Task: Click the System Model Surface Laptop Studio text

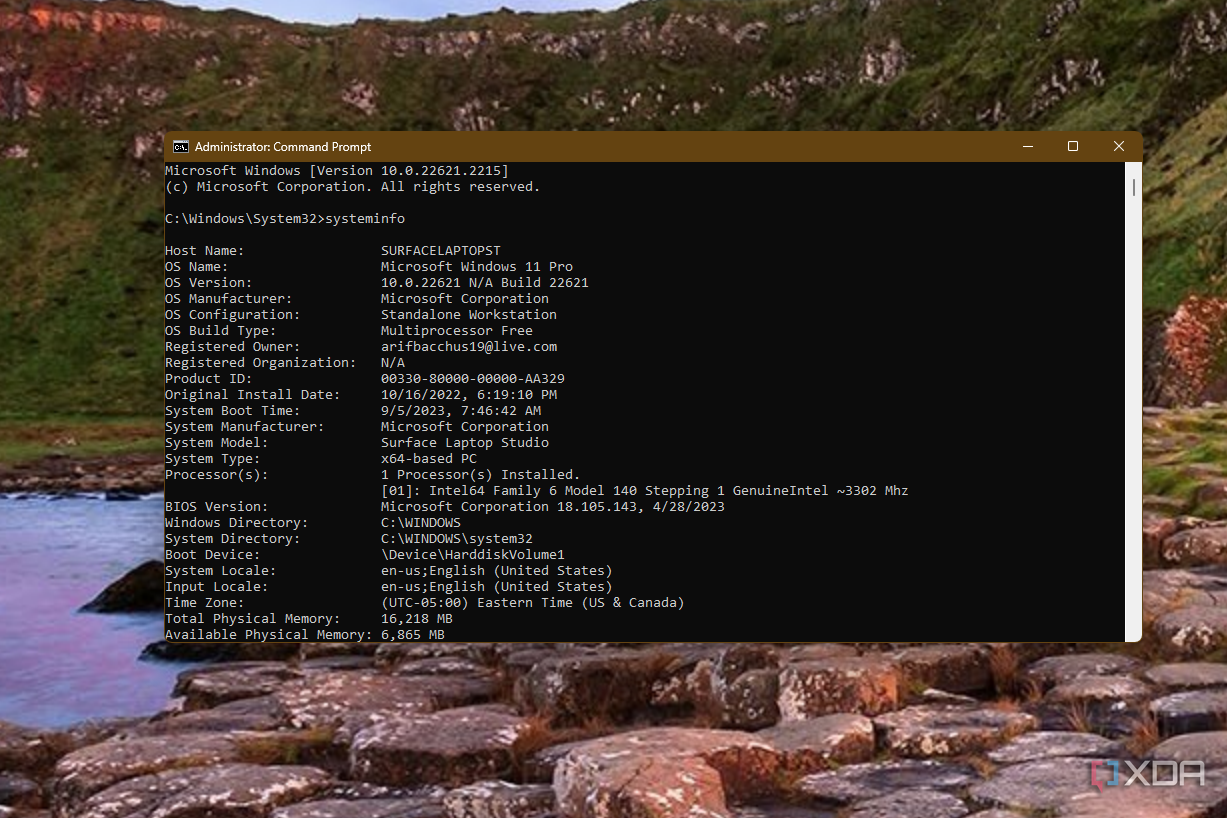Action: (x=465, y=442)
